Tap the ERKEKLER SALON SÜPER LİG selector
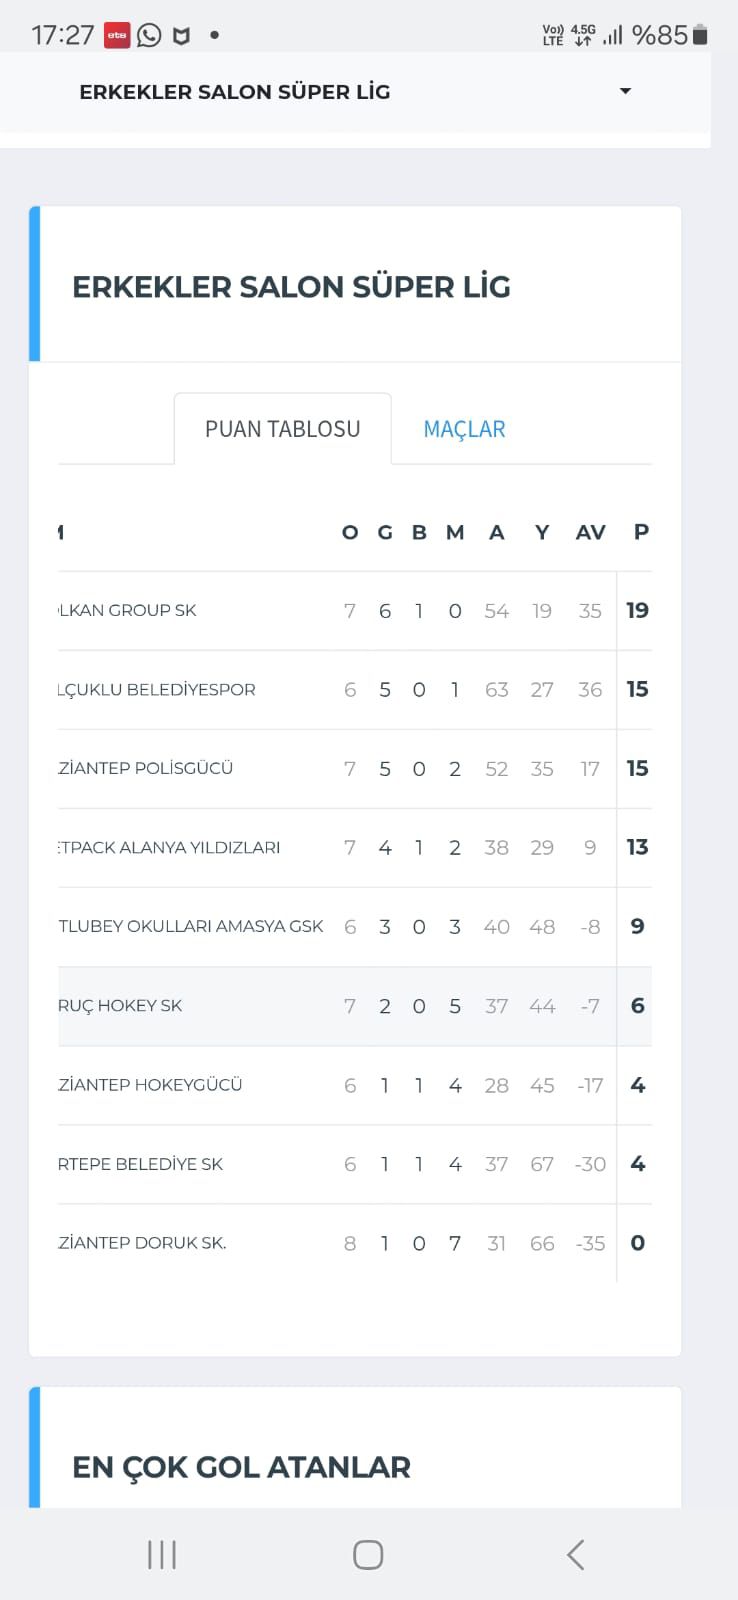 (235, 92)
